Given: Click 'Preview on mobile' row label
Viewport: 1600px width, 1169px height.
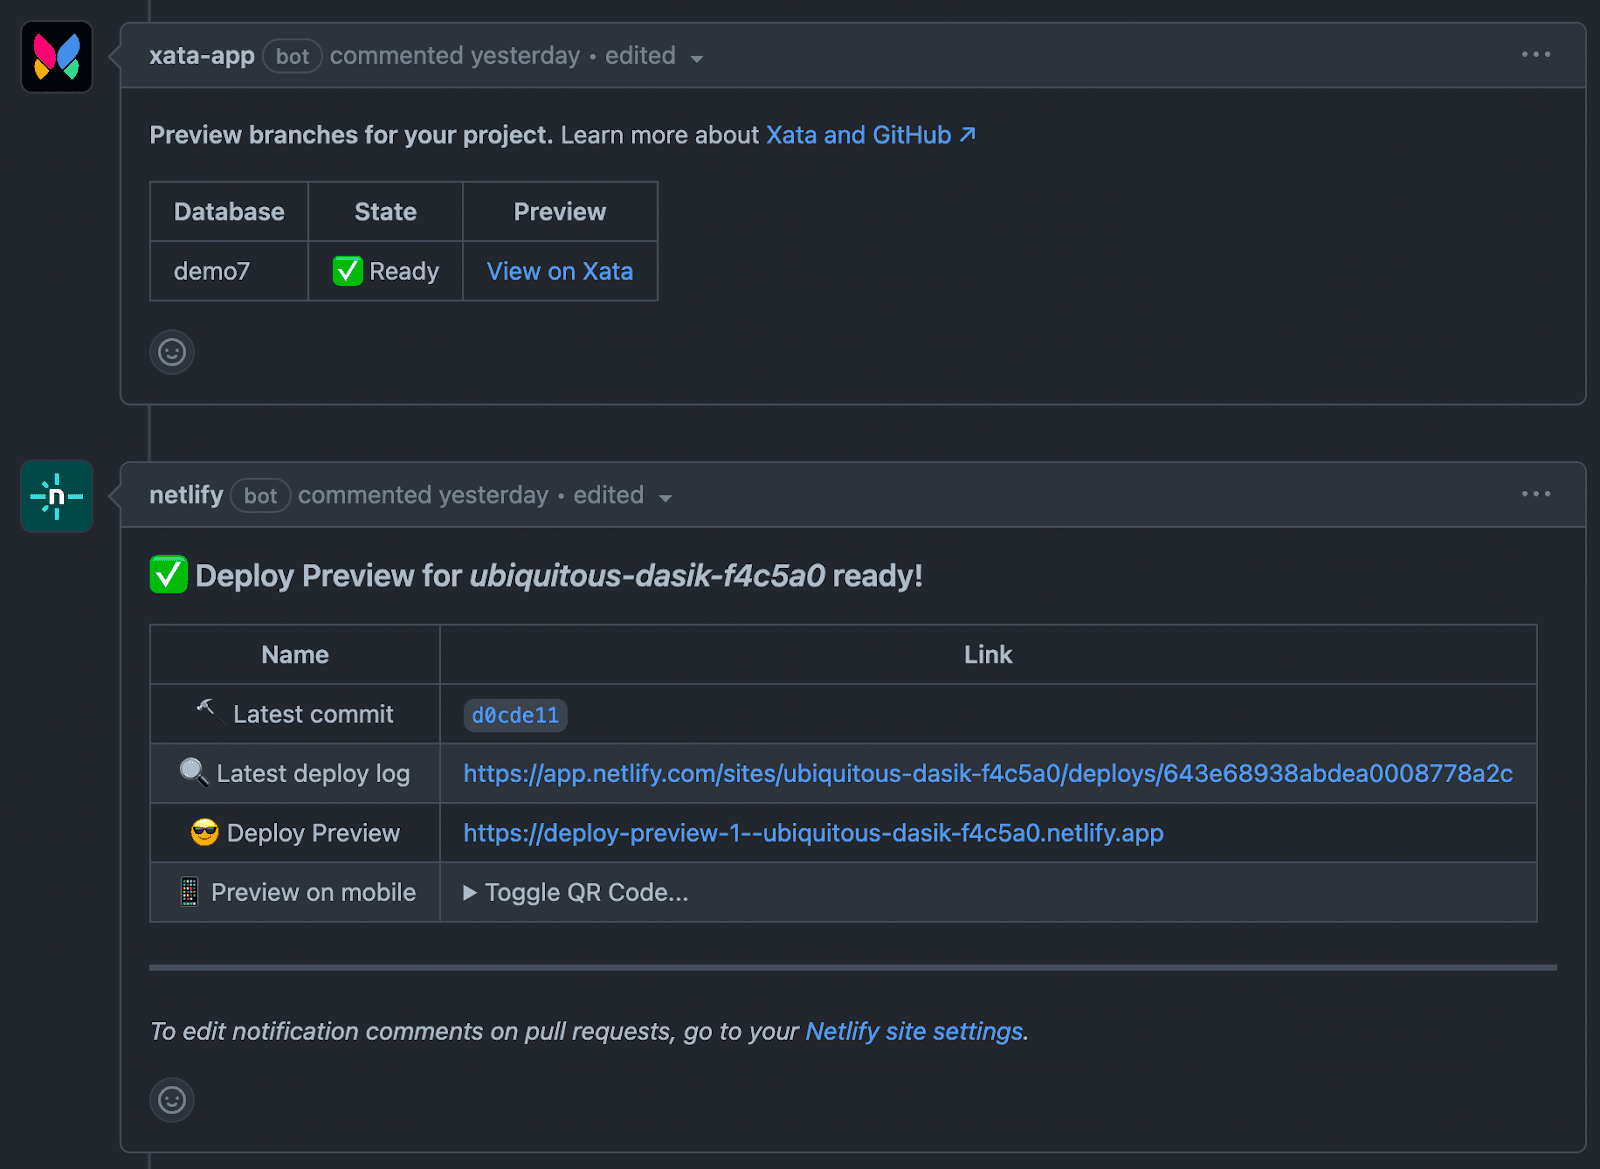Looking at the screenshot, I should click(313, 892).
